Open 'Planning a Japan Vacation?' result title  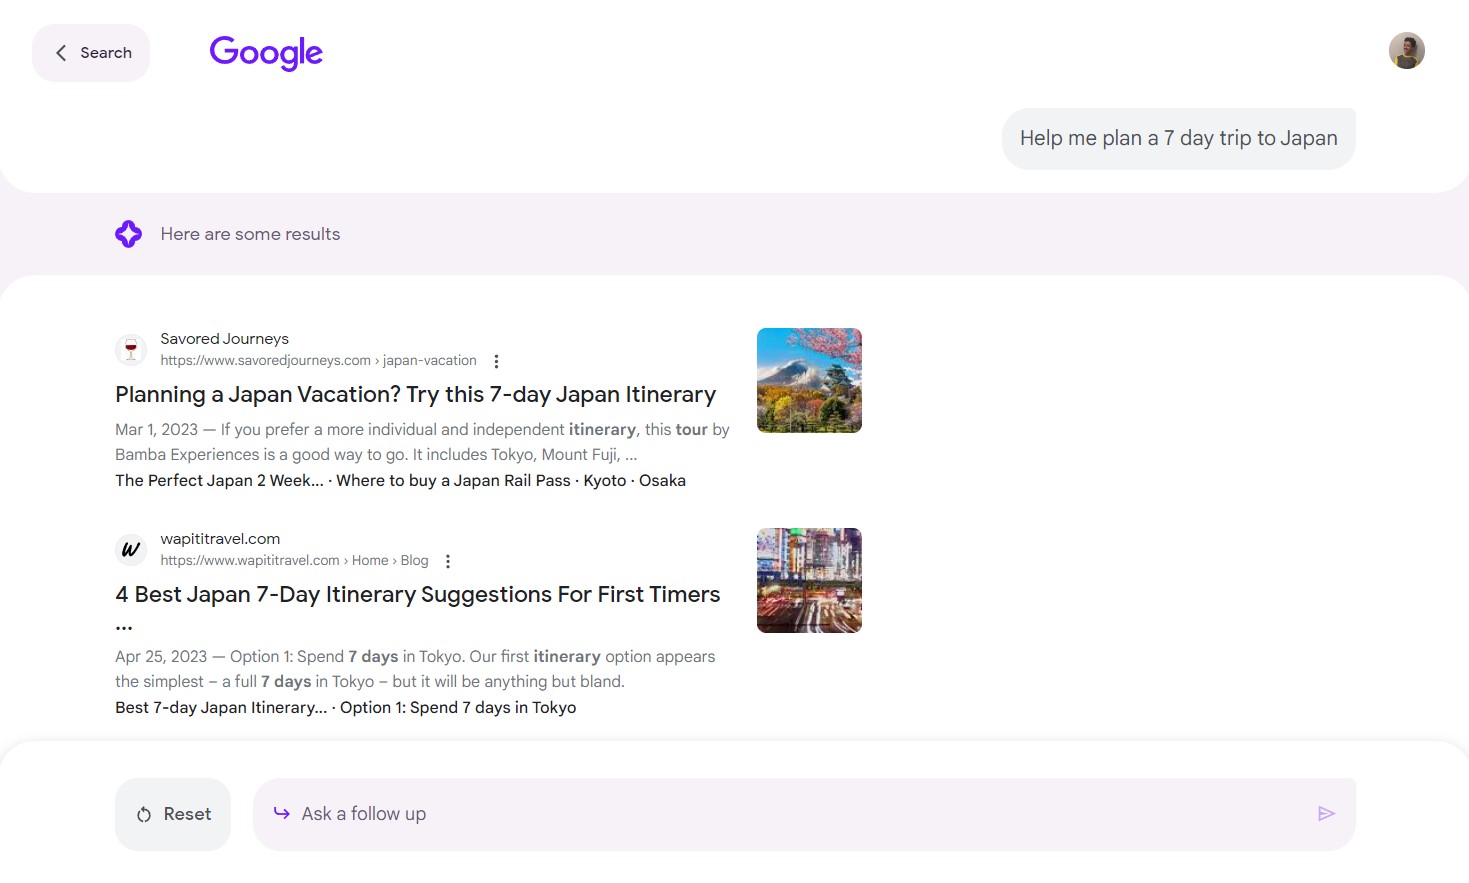coord(416,395)
